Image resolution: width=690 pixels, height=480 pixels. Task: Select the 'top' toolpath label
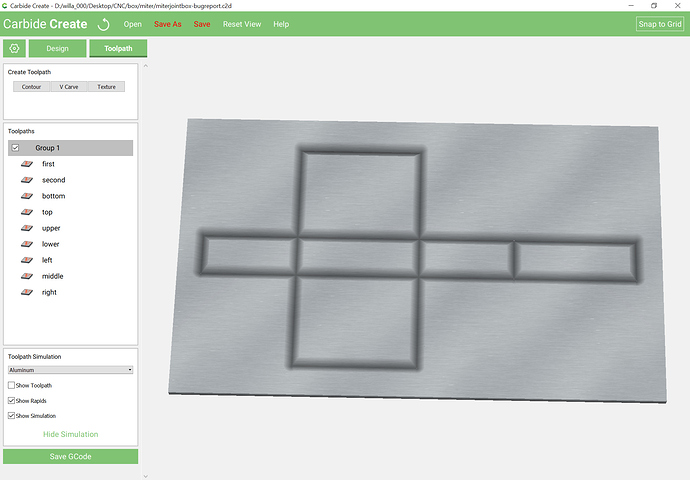click(x=47, y=212)
